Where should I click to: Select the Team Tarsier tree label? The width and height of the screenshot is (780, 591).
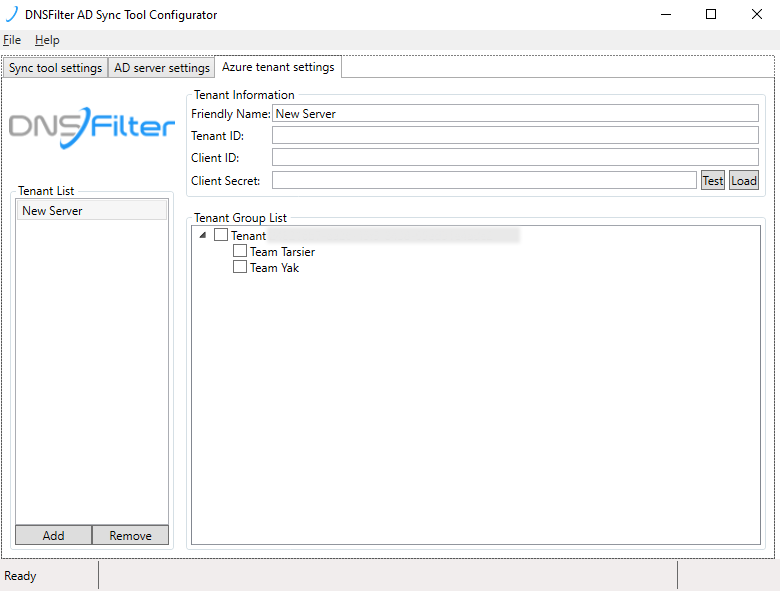(282, 252)
